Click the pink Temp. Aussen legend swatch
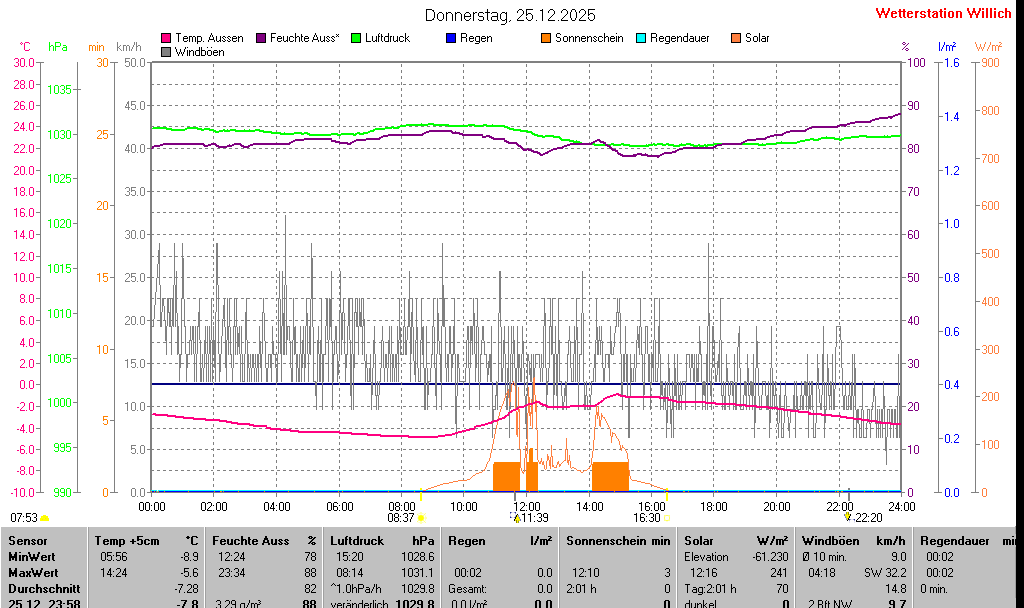The width and height of the screenshot is (1024, 608). [x=166, y=38]
